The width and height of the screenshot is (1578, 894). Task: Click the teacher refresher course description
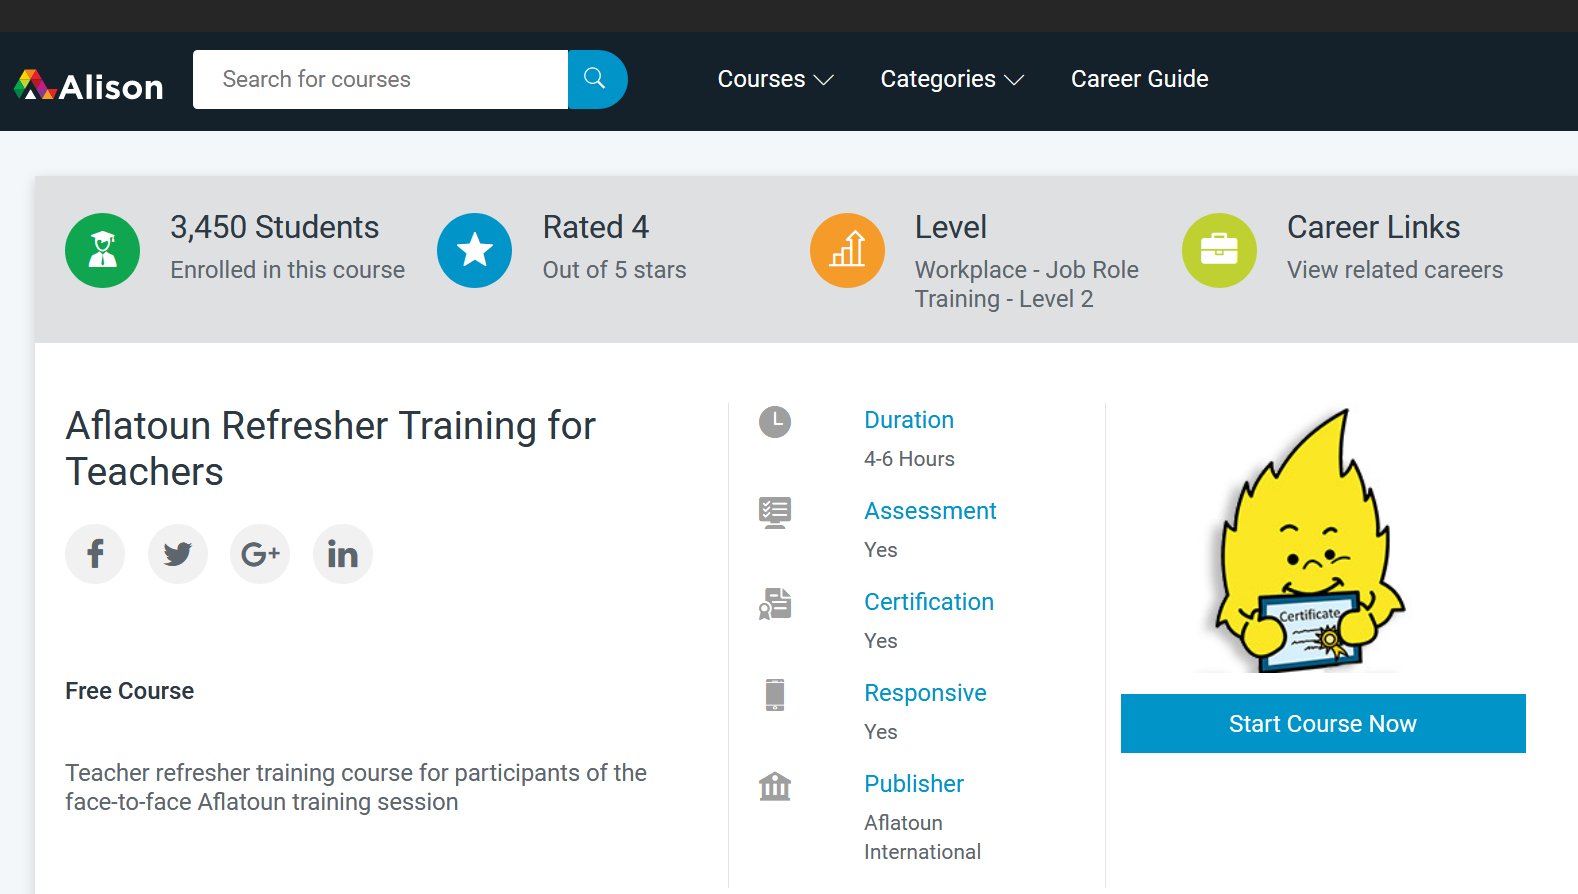[x=356, y=787]
